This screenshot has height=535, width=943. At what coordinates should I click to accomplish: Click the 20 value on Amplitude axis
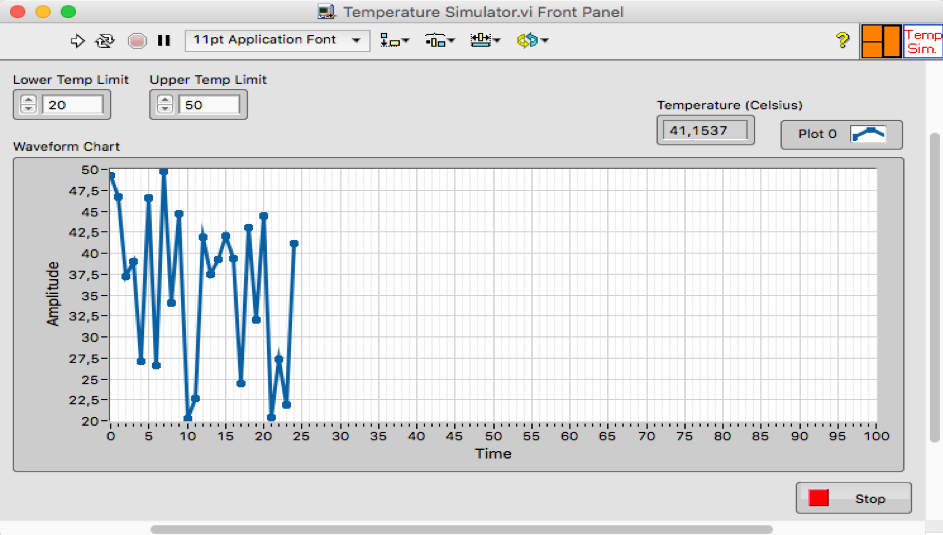coord(90,421)
